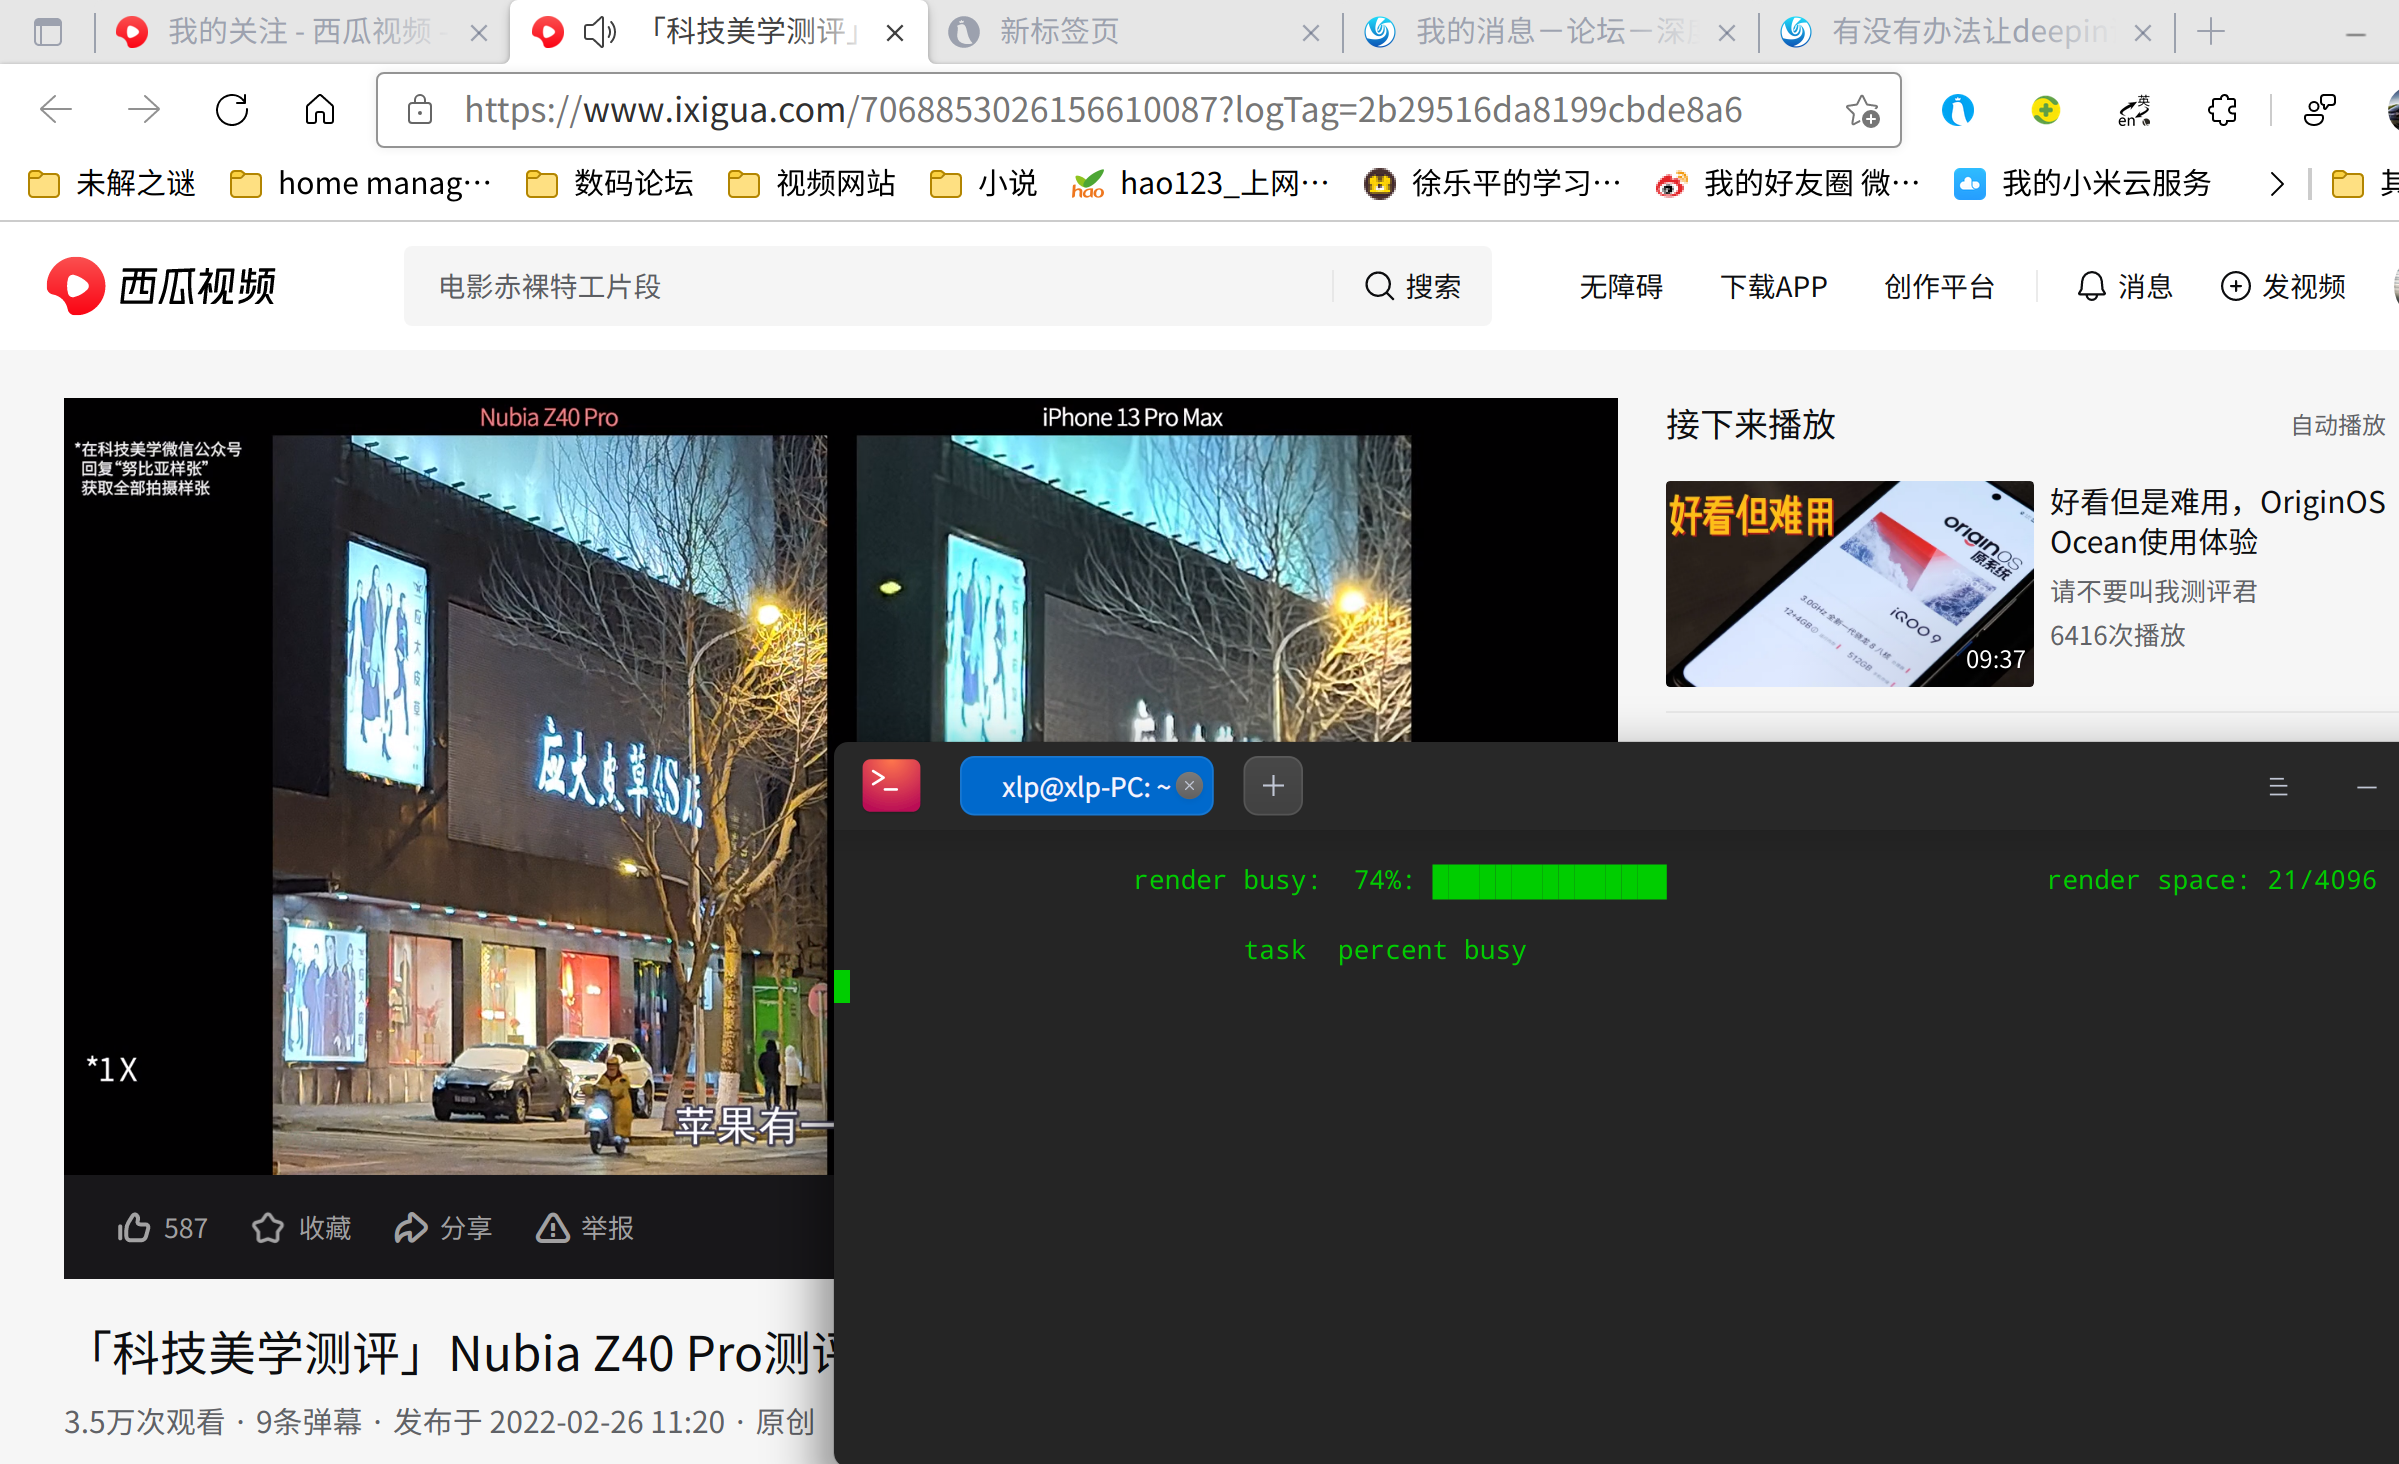Screen dimensions: 2399x1464
Task: Open a new terminal tab with plus icon
Action: pos(1271,785)
